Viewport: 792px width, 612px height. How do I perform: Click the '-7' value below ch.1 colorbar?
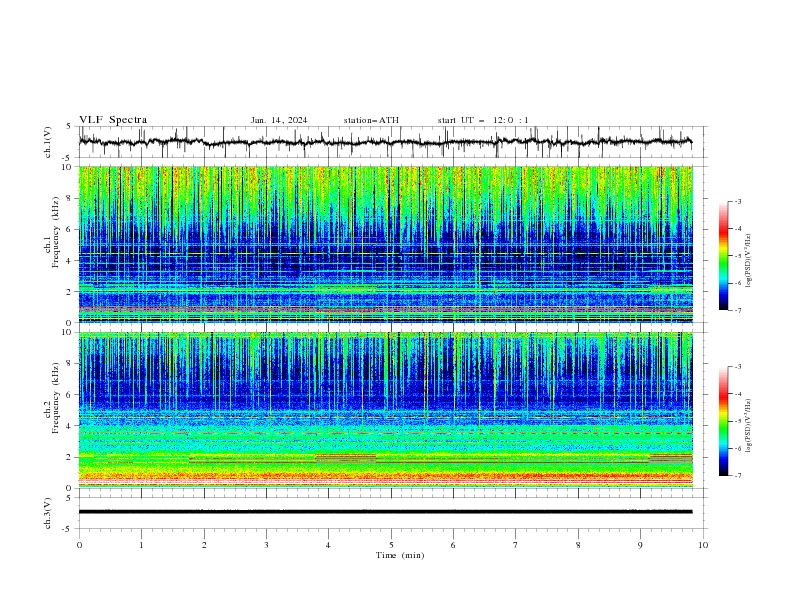click(738, 311)
